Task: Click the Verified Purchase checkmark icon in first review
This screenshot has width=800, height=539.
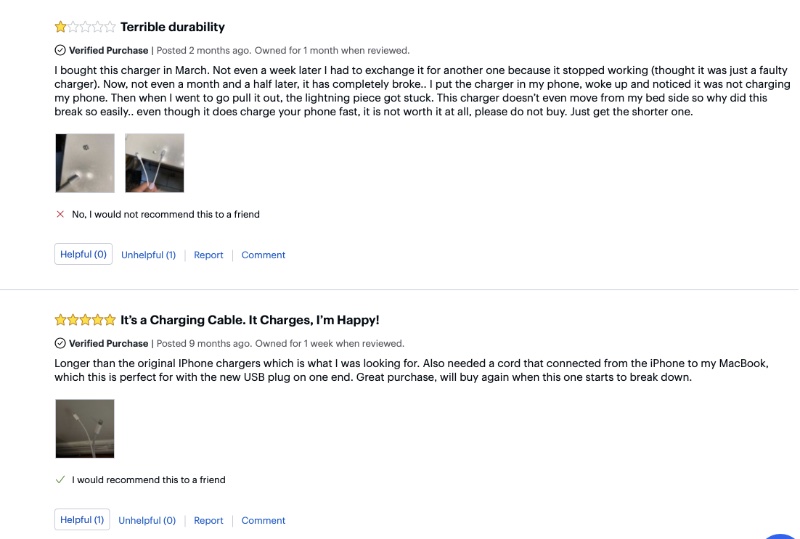Action: tap(60, 50)
